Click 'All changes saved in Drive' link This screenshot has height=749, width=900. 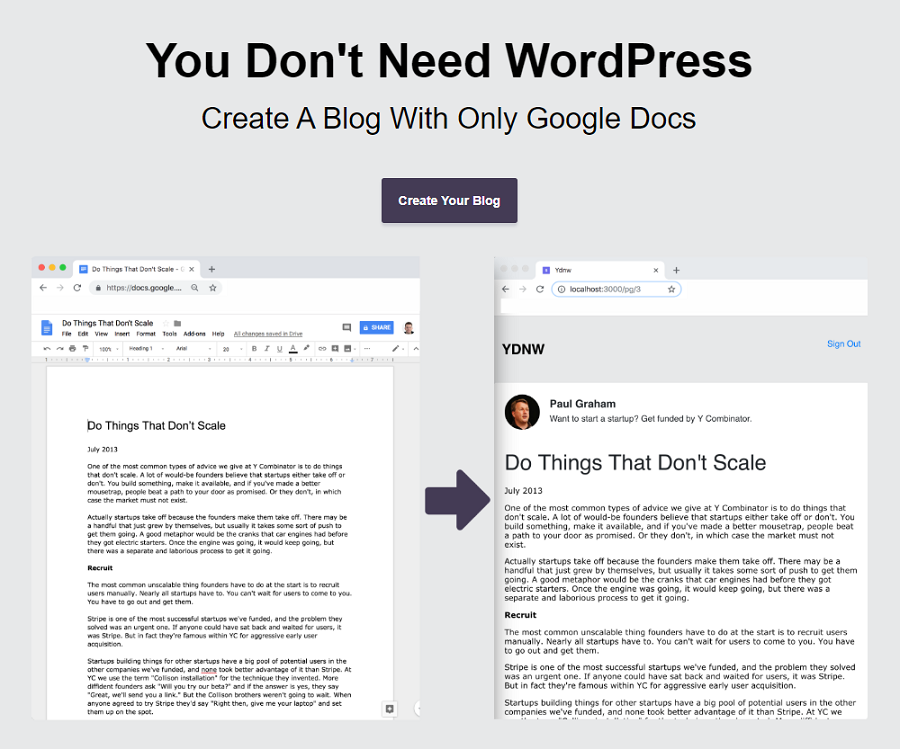(268, 333)
